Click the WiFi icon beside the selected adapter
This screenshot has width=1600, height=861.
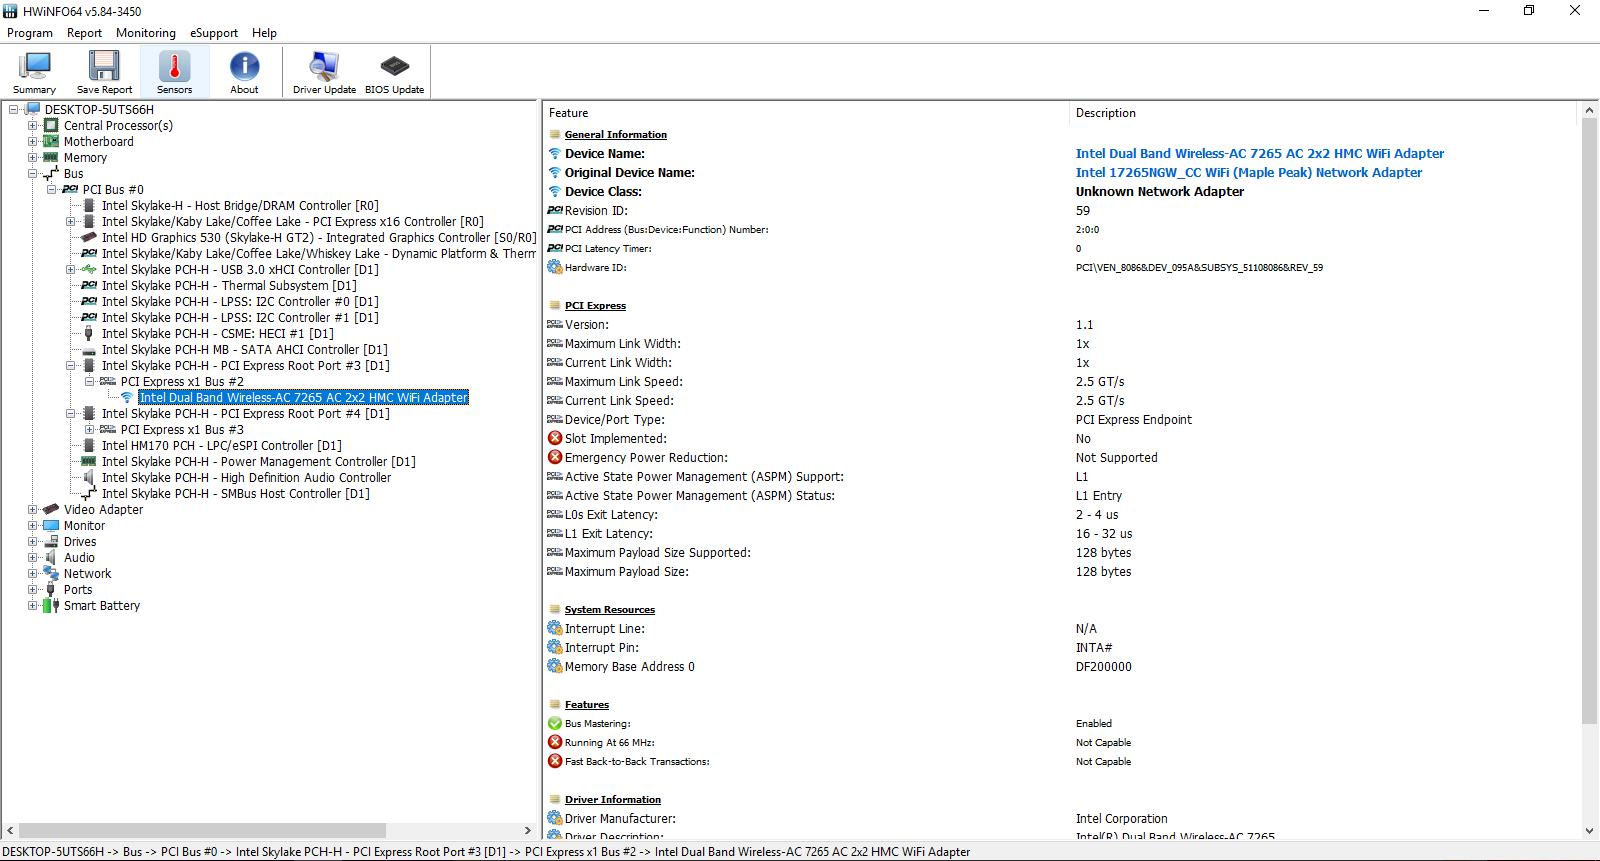click(127, 397)
